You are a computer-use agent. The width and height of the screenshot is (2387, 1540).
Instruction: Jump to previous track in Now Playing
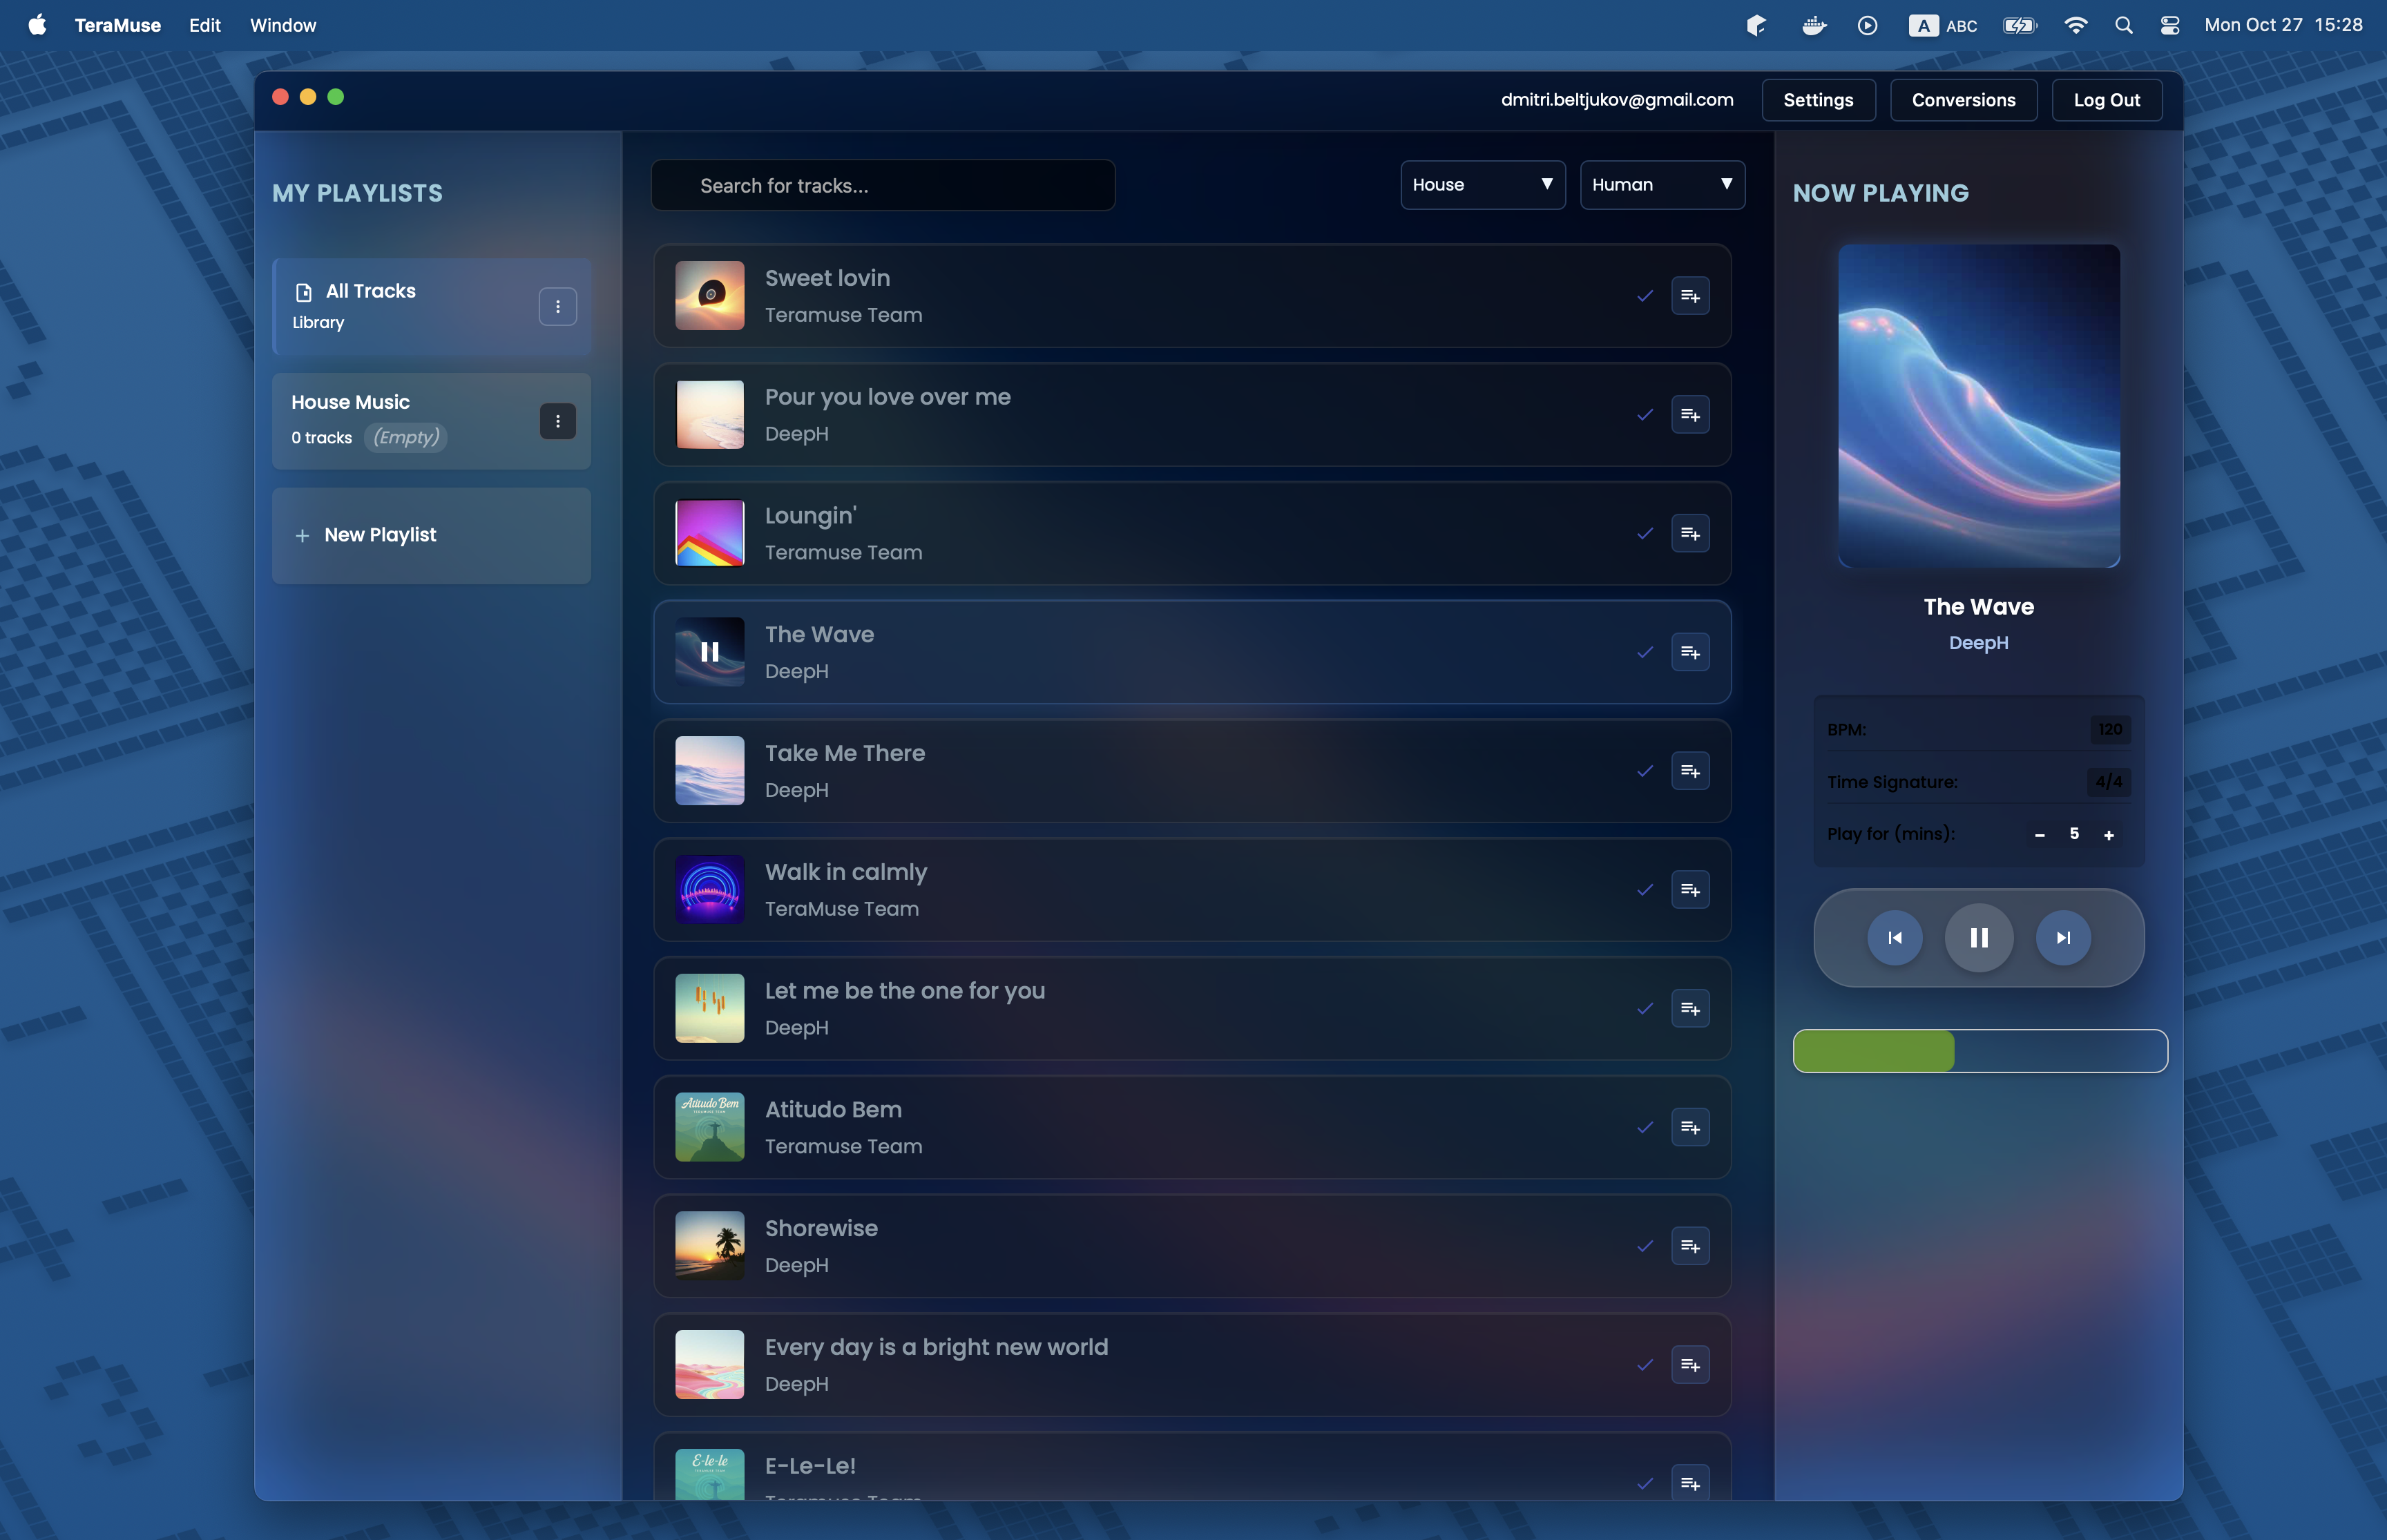[x=1895, y=937]
